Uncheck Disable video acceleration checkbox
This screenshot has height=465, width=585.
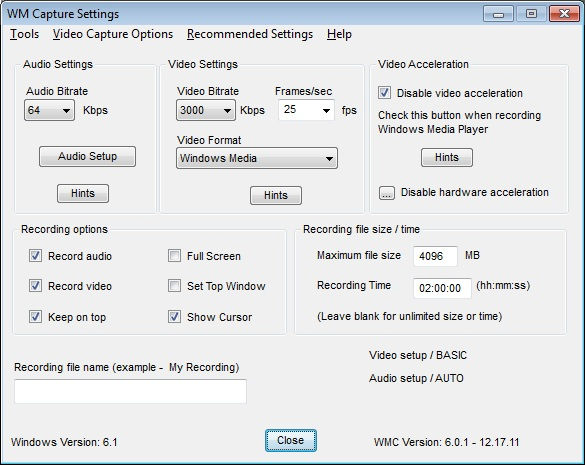click(384, 93)
